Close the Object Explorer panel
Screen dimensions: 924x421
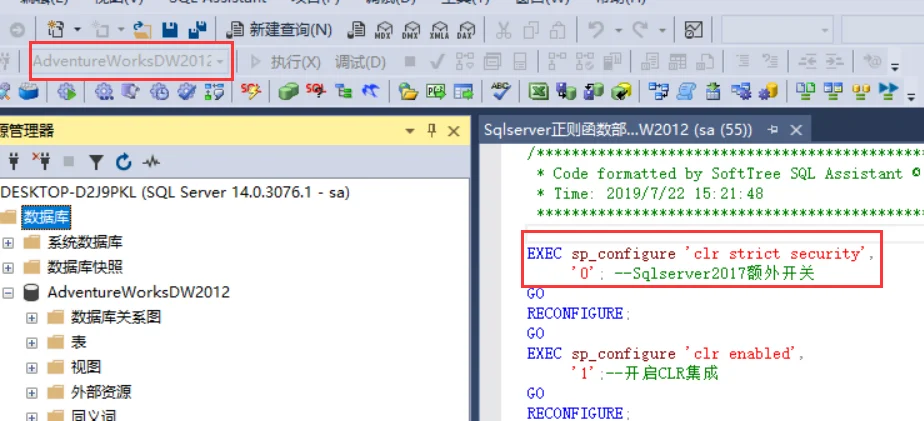453,131
